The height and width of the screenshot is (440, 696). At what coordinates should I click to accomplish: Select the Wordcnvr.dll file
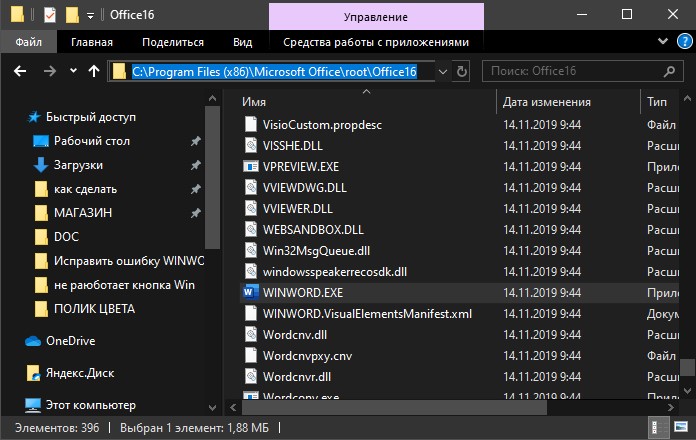(297, 377)
